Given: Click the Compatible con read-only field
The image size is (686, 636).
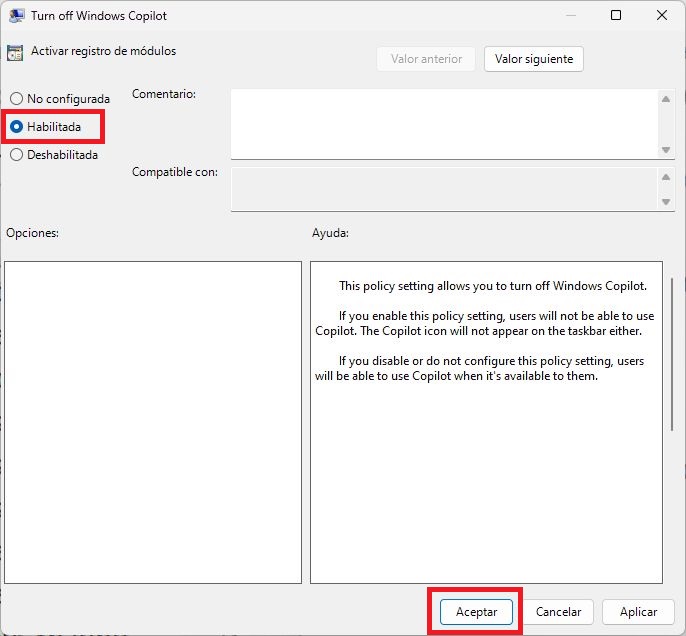Looking at the screenshot, I should coord(444,189).
